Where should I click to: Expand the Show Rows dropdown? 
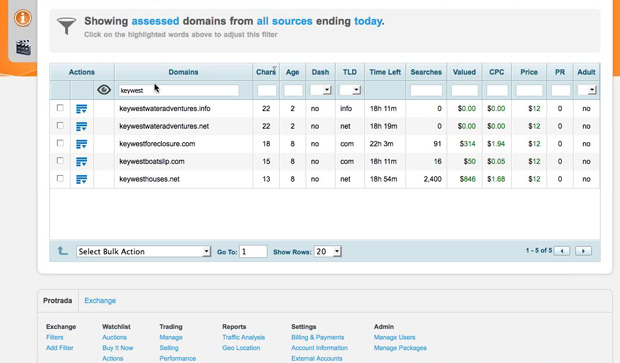(x=327, y=251)
